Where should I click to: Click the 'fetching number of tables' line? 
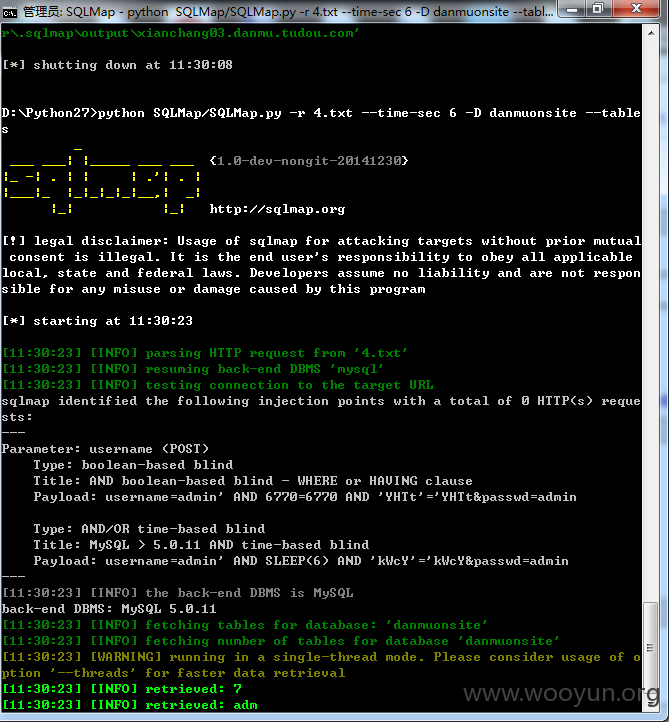pos(281,641)
